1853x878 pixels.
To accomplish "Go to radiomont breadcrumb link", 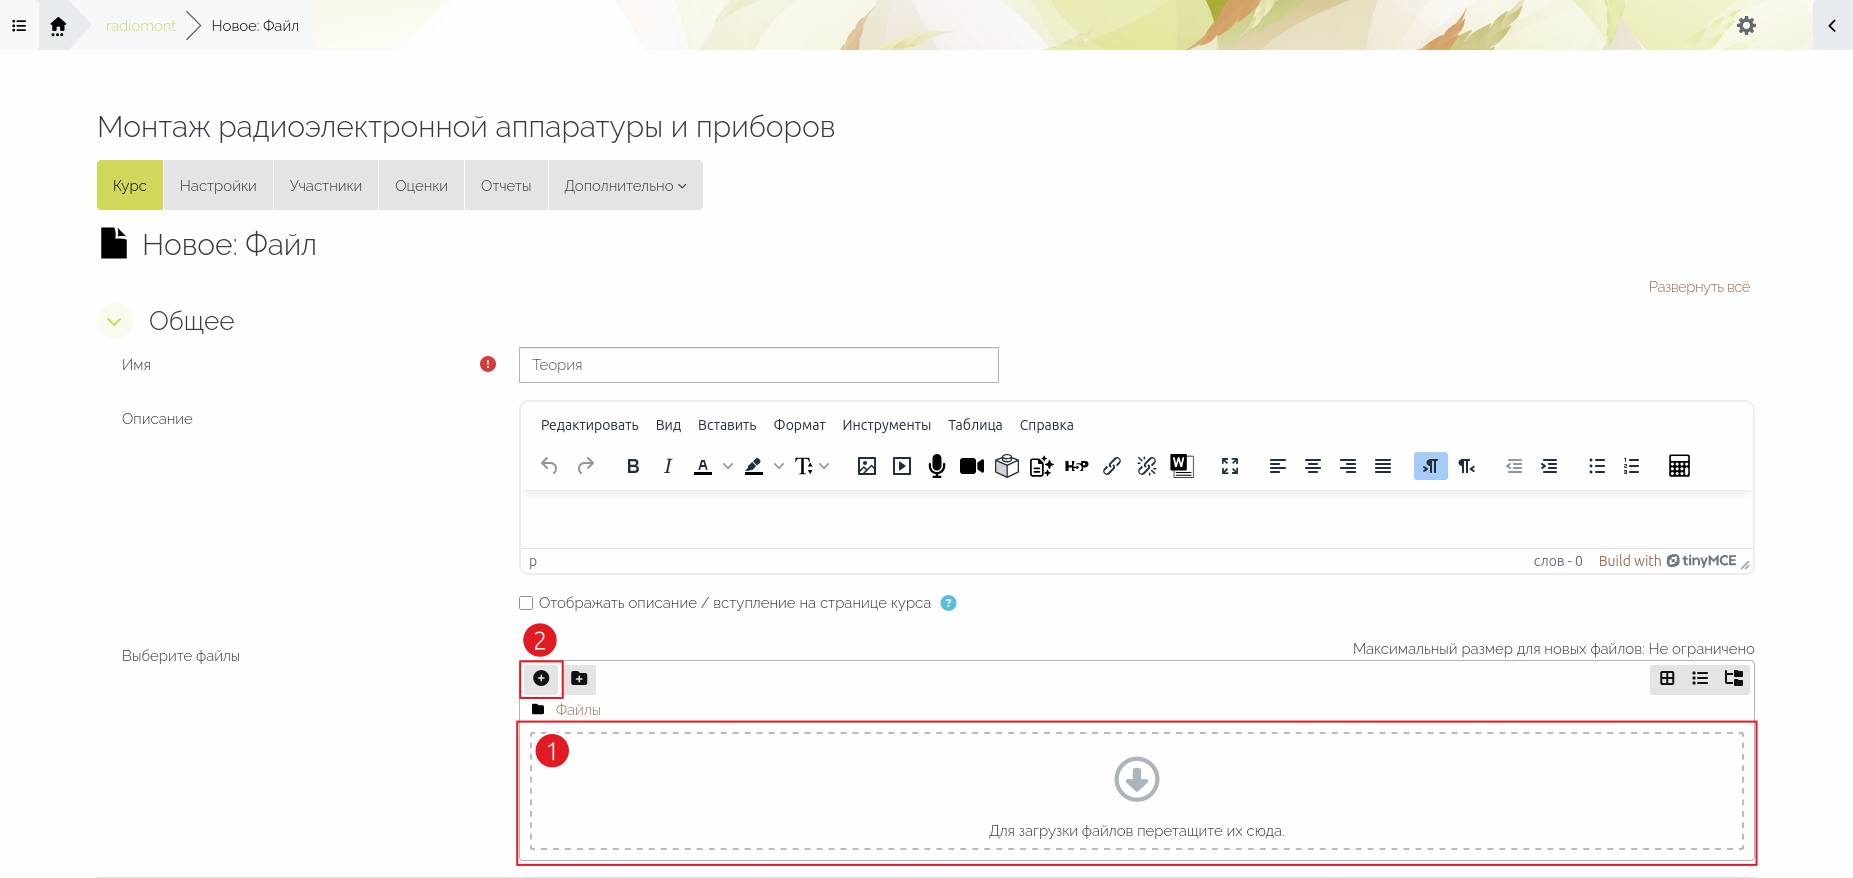I will tap(140, 26).
